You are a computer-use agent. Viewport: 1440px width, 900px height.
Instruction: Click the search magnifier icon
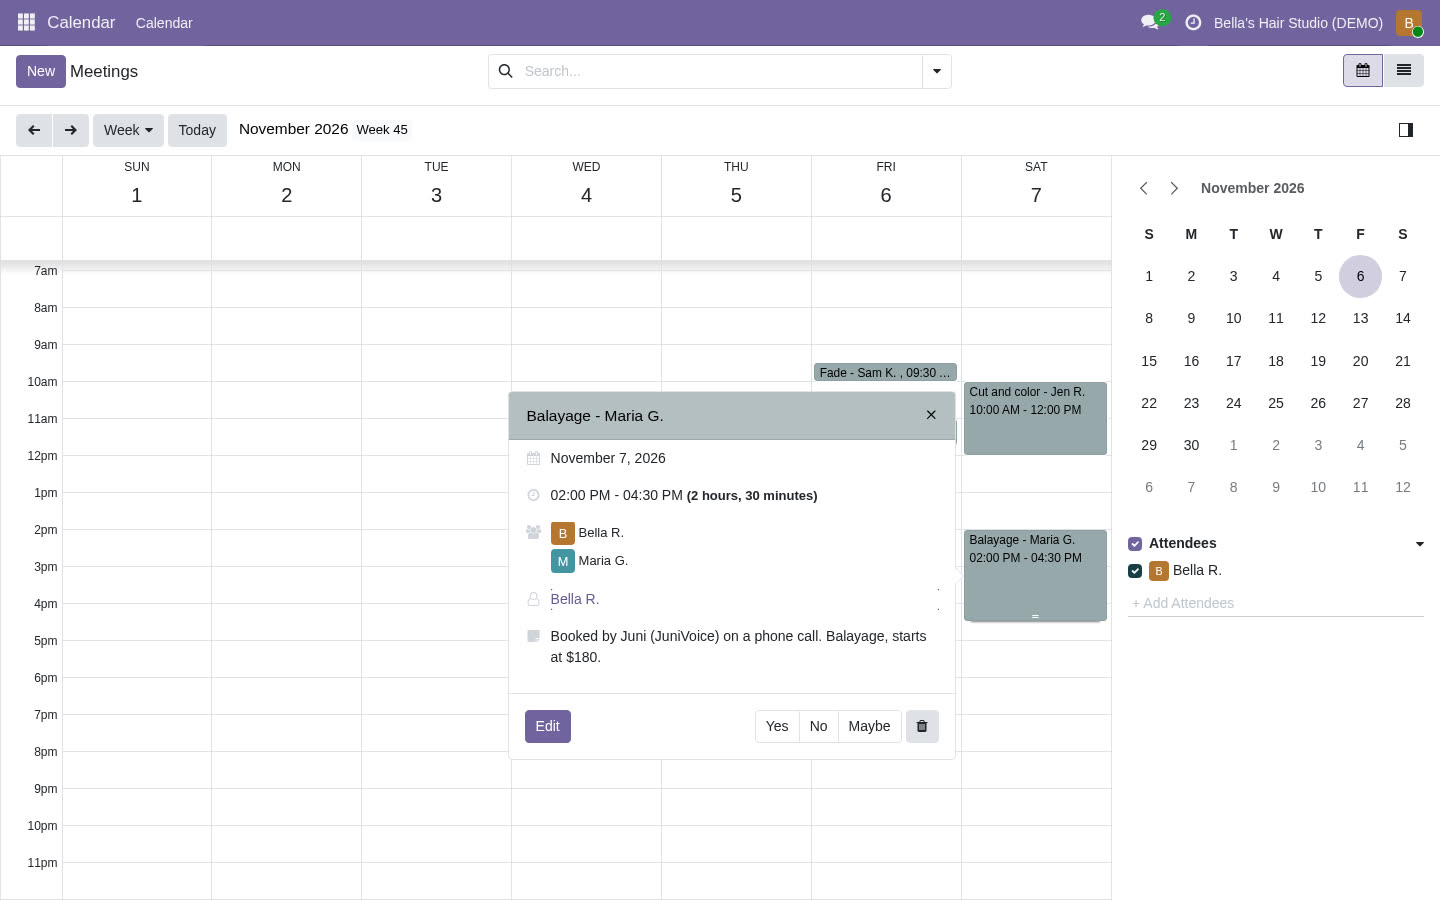506,71
